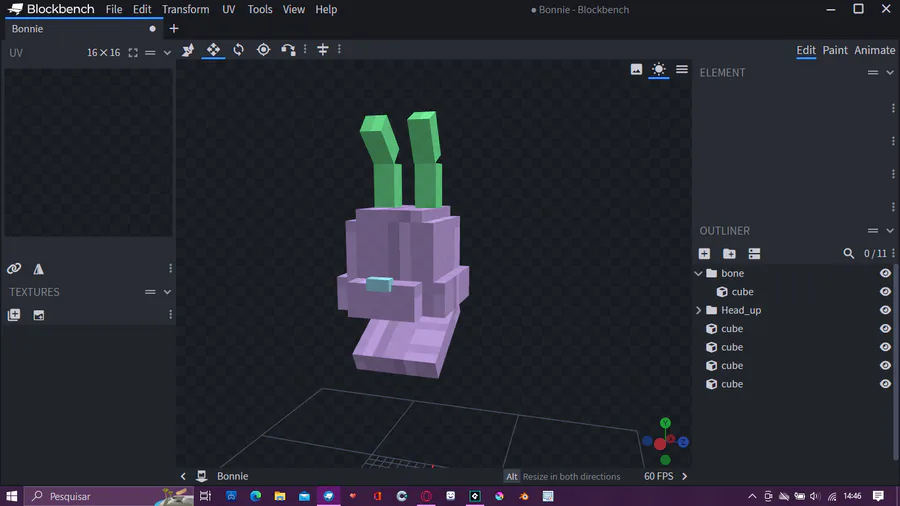The width and height of the screenshot is (900, 506).
Task: Hide the bone group via eye icon
Action: (885, 274)
